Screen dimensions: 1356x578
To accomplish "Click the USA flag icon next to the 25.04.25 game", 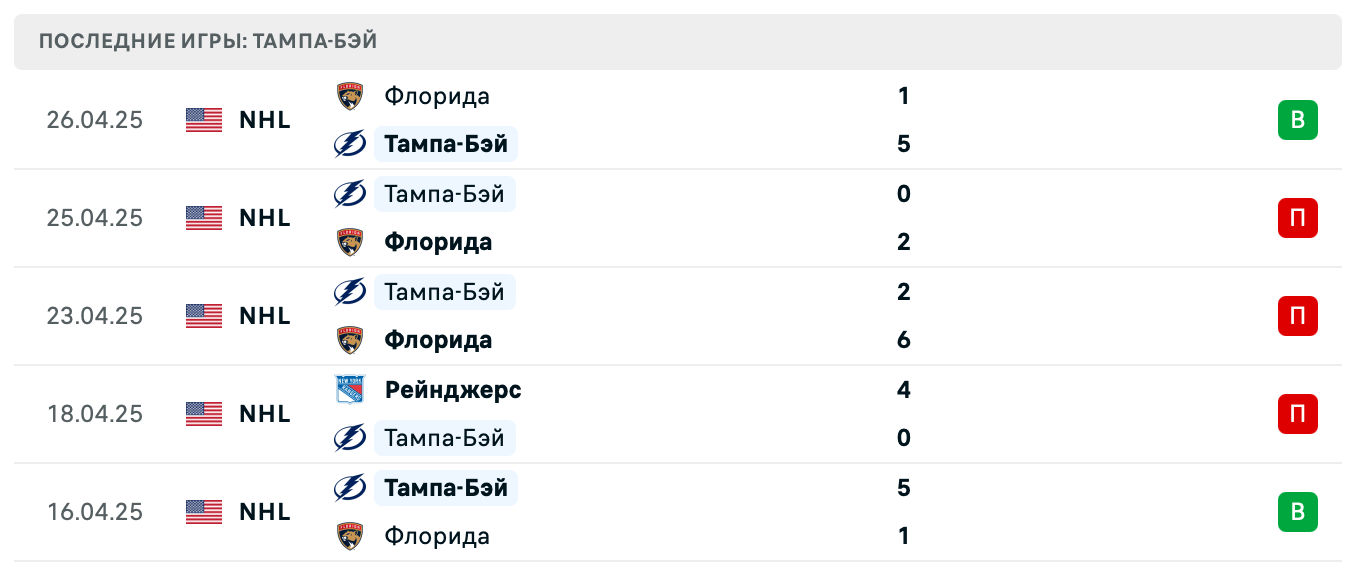I will (x=203, y=218).
